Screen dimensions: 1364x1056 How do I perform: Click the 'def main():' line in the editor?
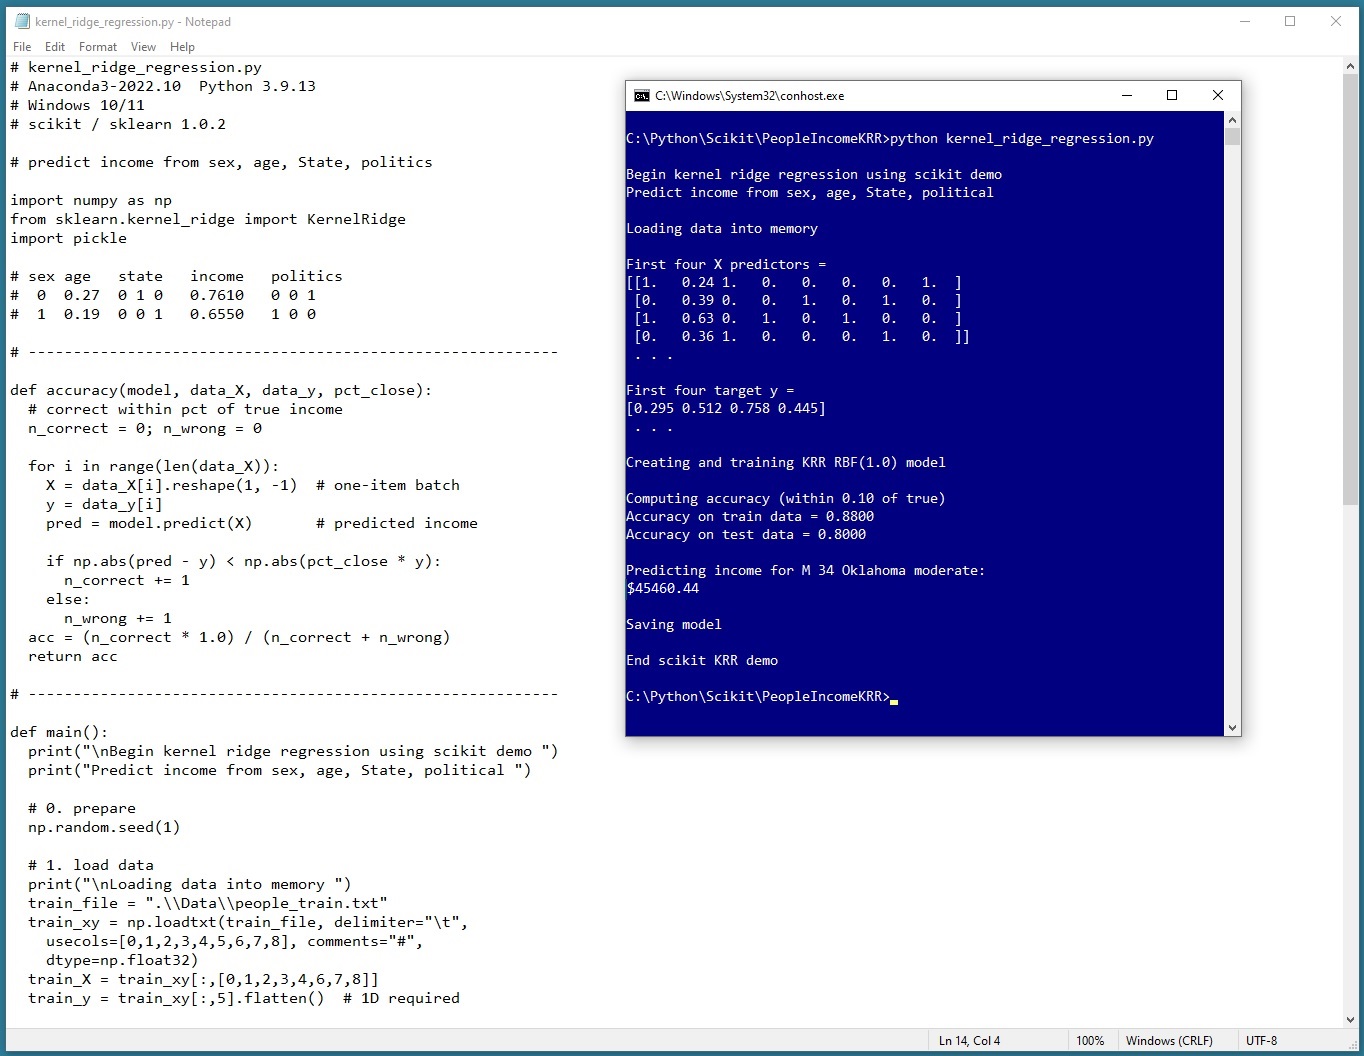(59, 732)
